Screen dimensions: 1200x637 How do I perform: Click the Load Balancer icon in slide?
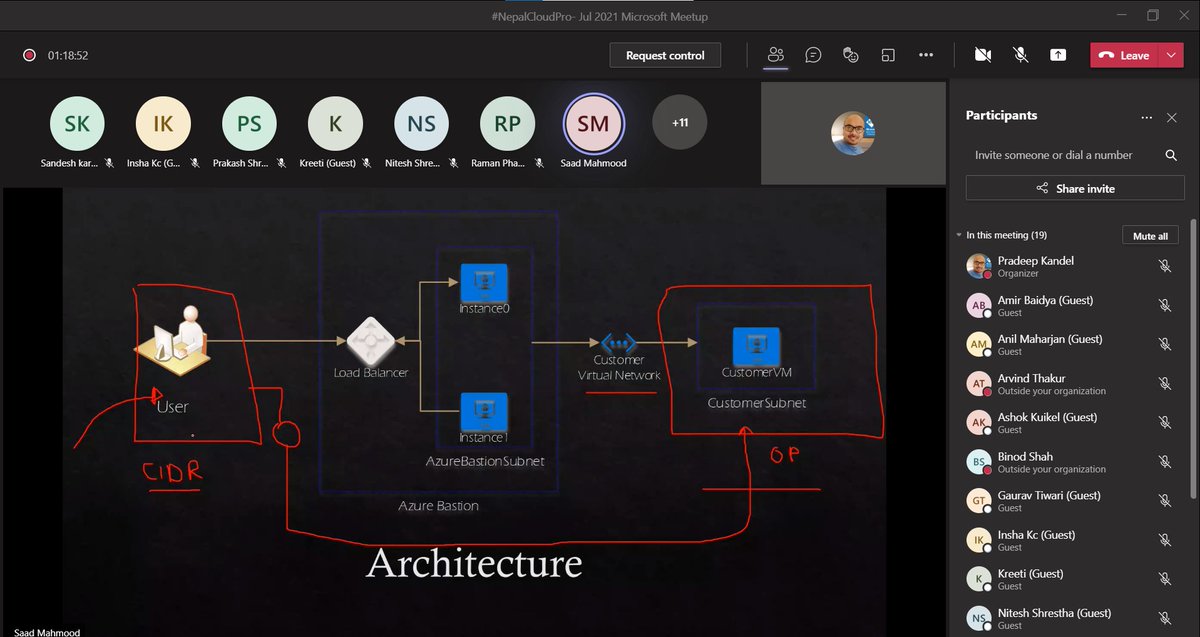[371, 342]
